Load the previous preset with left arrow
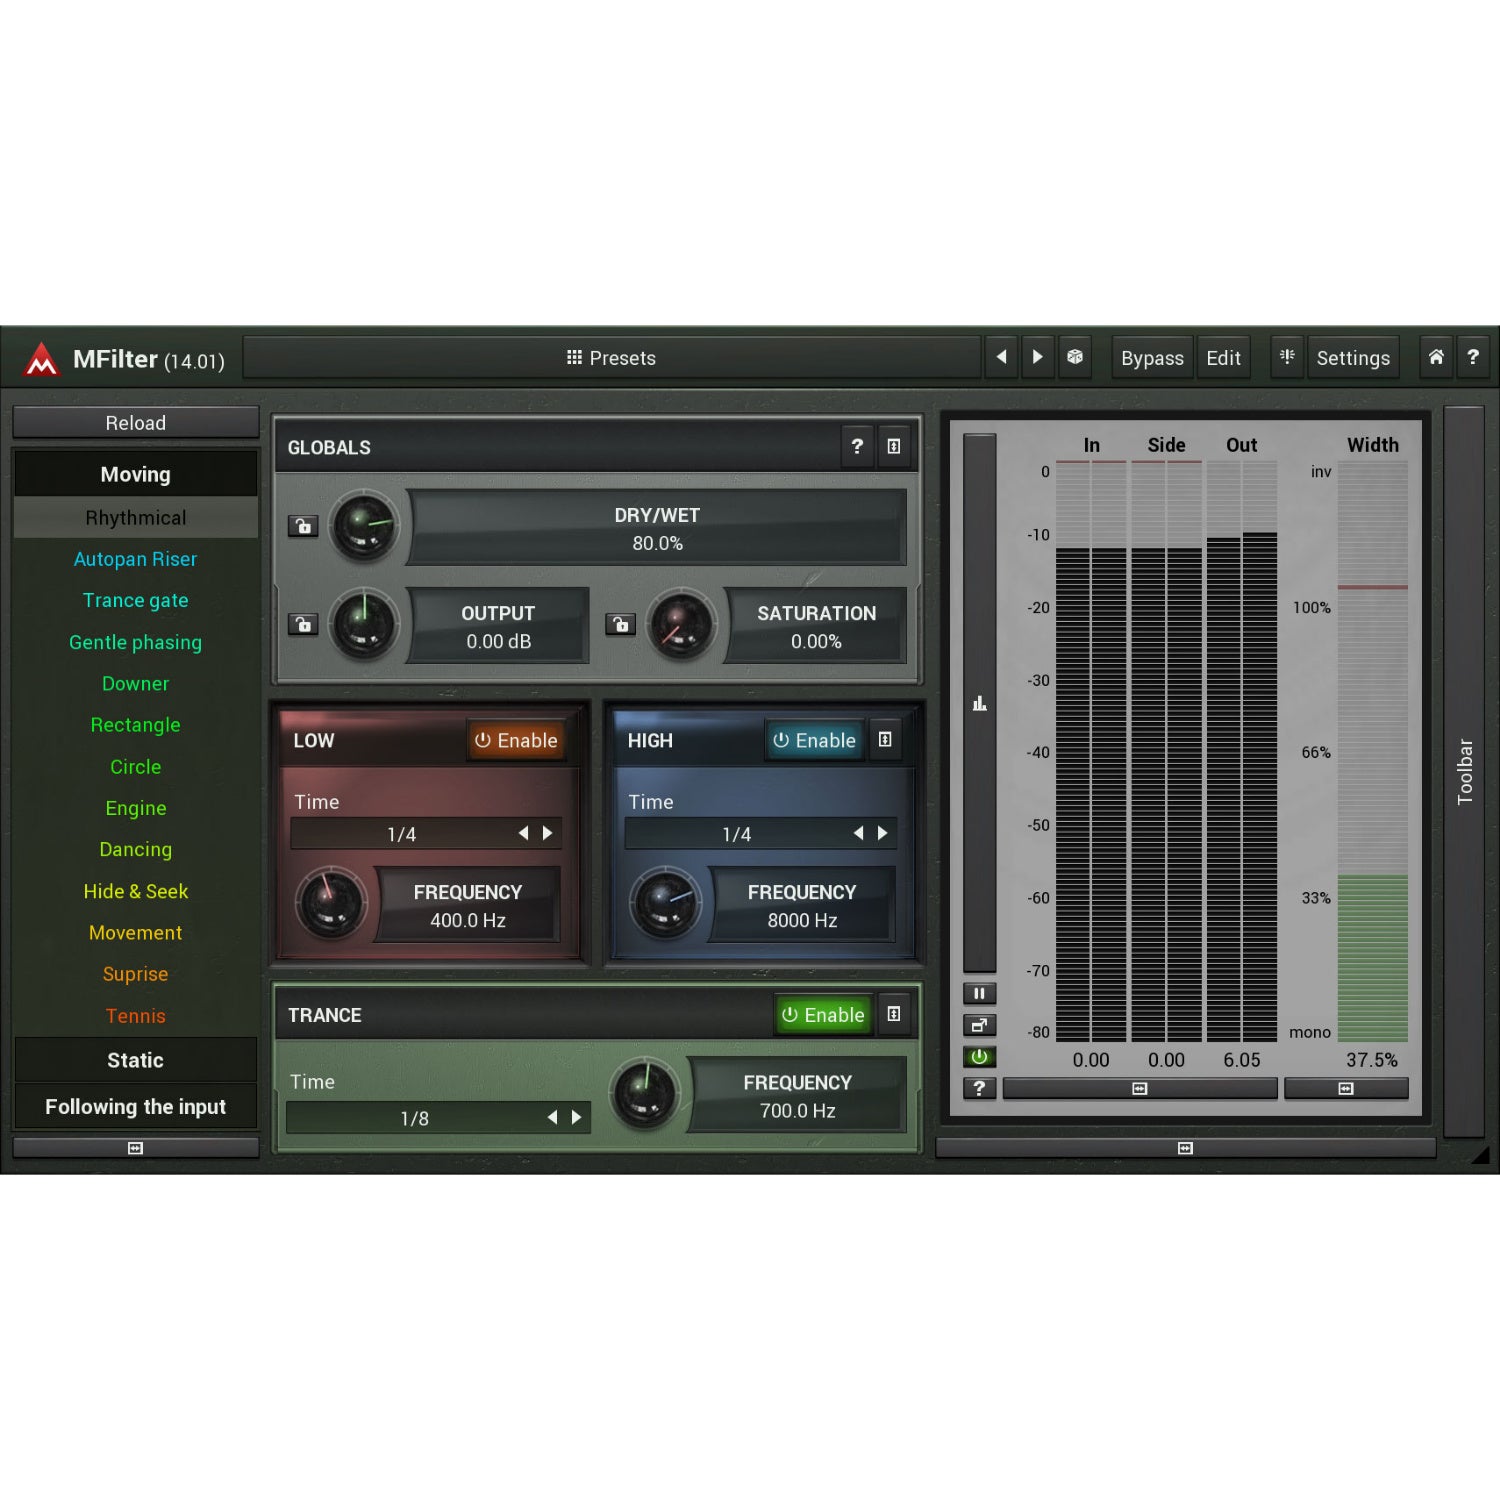1500x1500 pixels. point(1001,357)
